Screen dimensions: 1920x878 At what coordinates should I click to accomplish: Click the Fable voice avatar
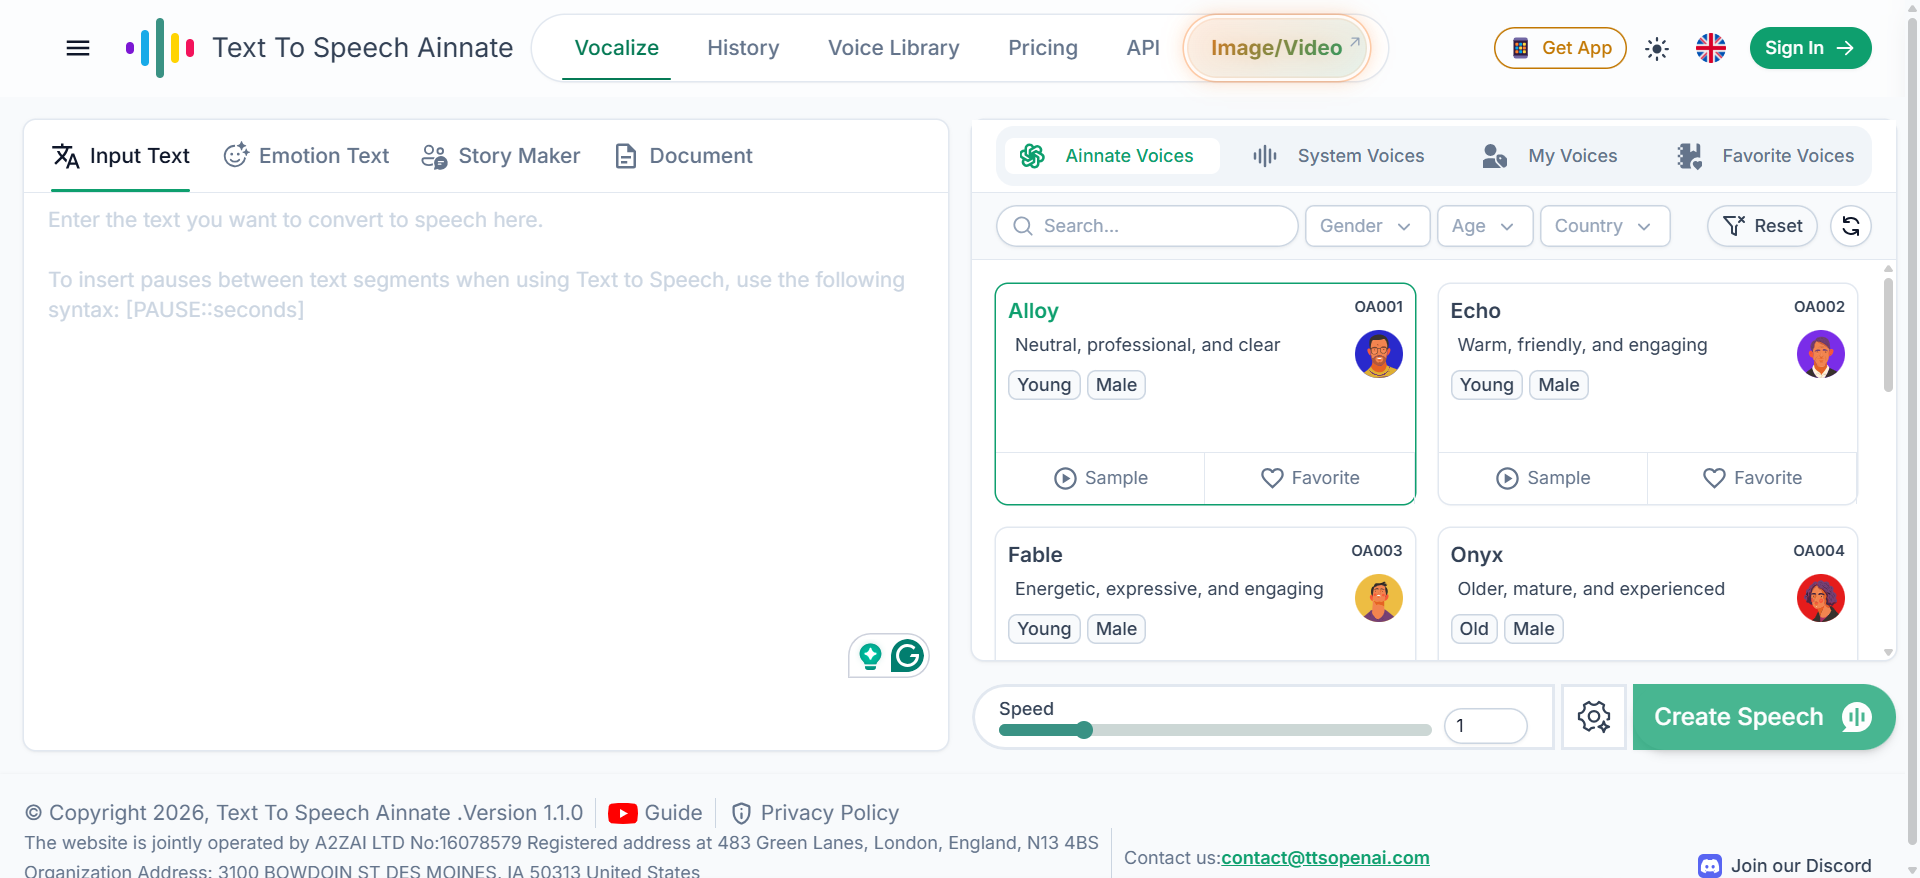1379,598
